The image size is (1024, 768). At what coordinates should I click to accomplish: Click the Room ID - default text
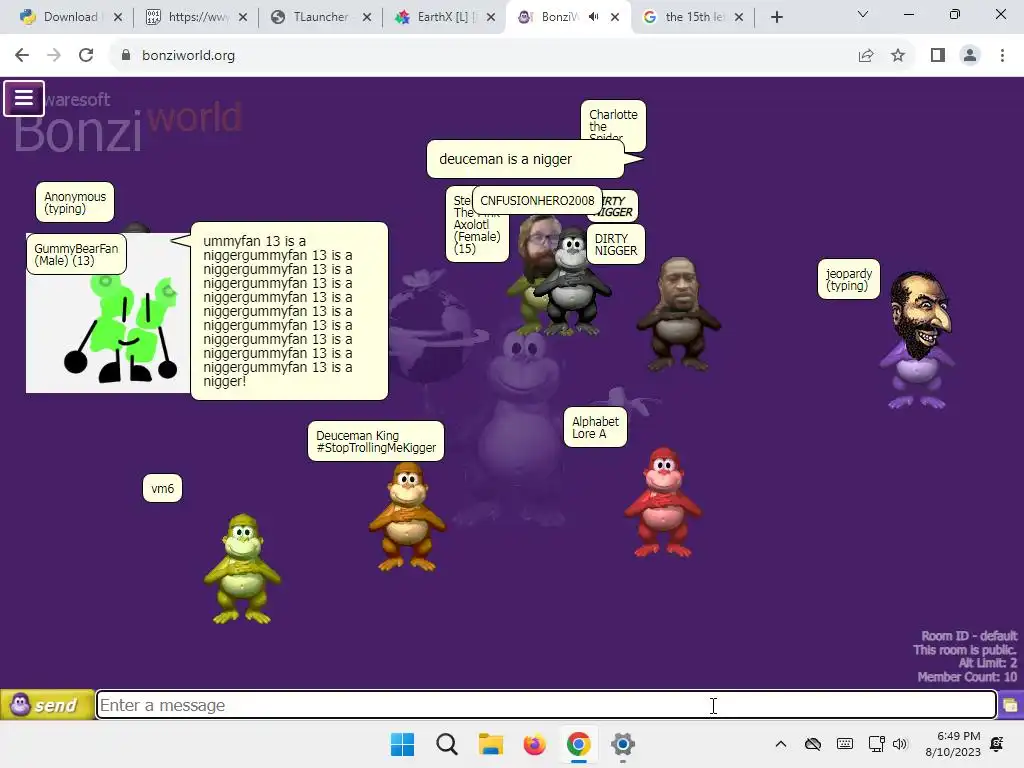point(969,635)
